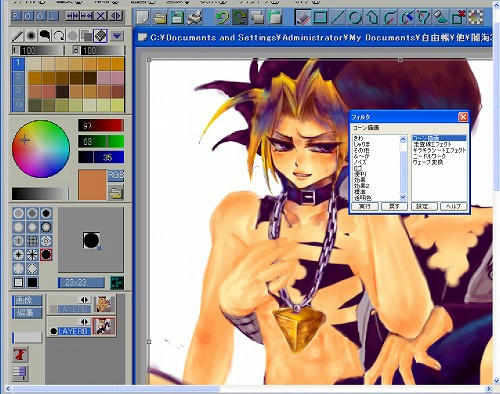Click the 戻す button in the filter dialog
500x394 pixels.
(394, 206)
